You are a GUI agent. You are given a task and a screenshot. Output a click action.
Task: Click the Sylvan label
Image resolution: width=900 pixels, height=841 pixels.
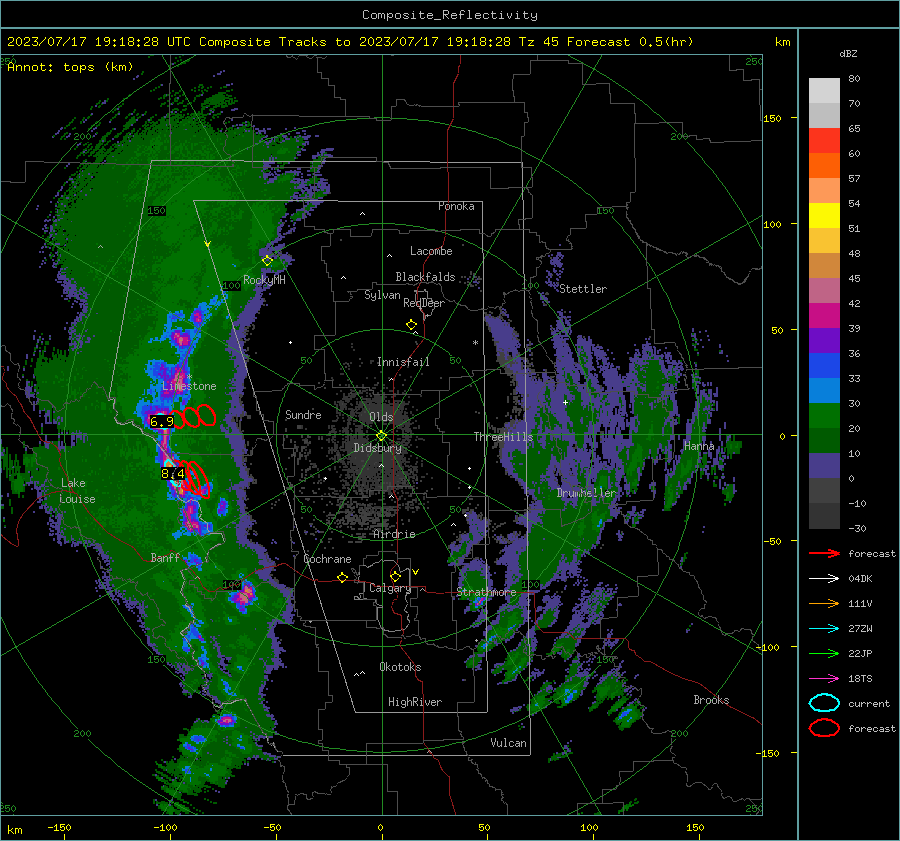click(382, 295)
